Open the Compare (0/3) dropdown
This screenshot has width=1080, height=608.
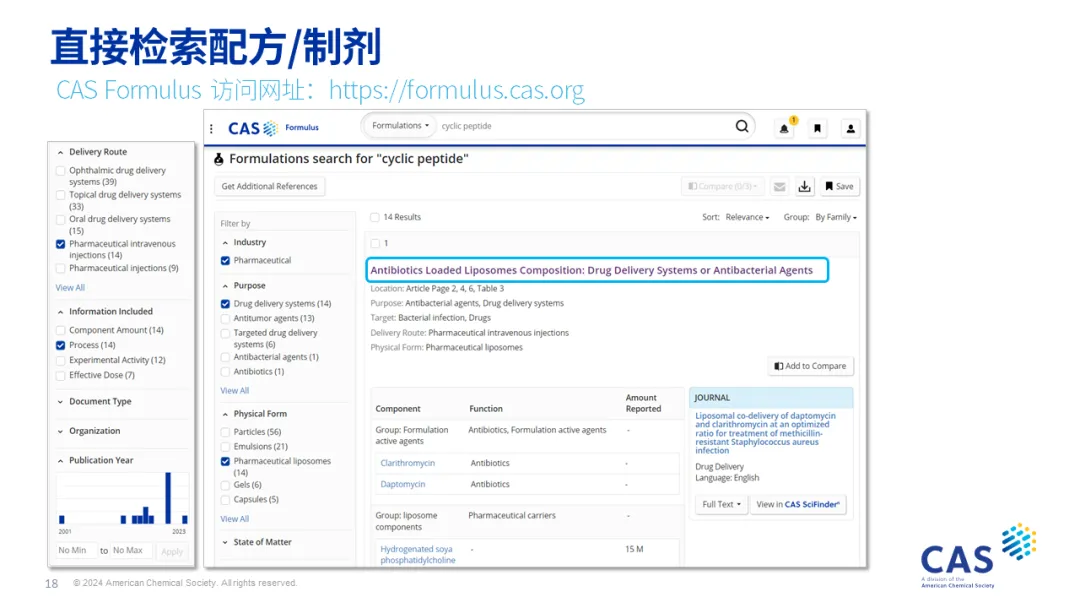(723, 187)
